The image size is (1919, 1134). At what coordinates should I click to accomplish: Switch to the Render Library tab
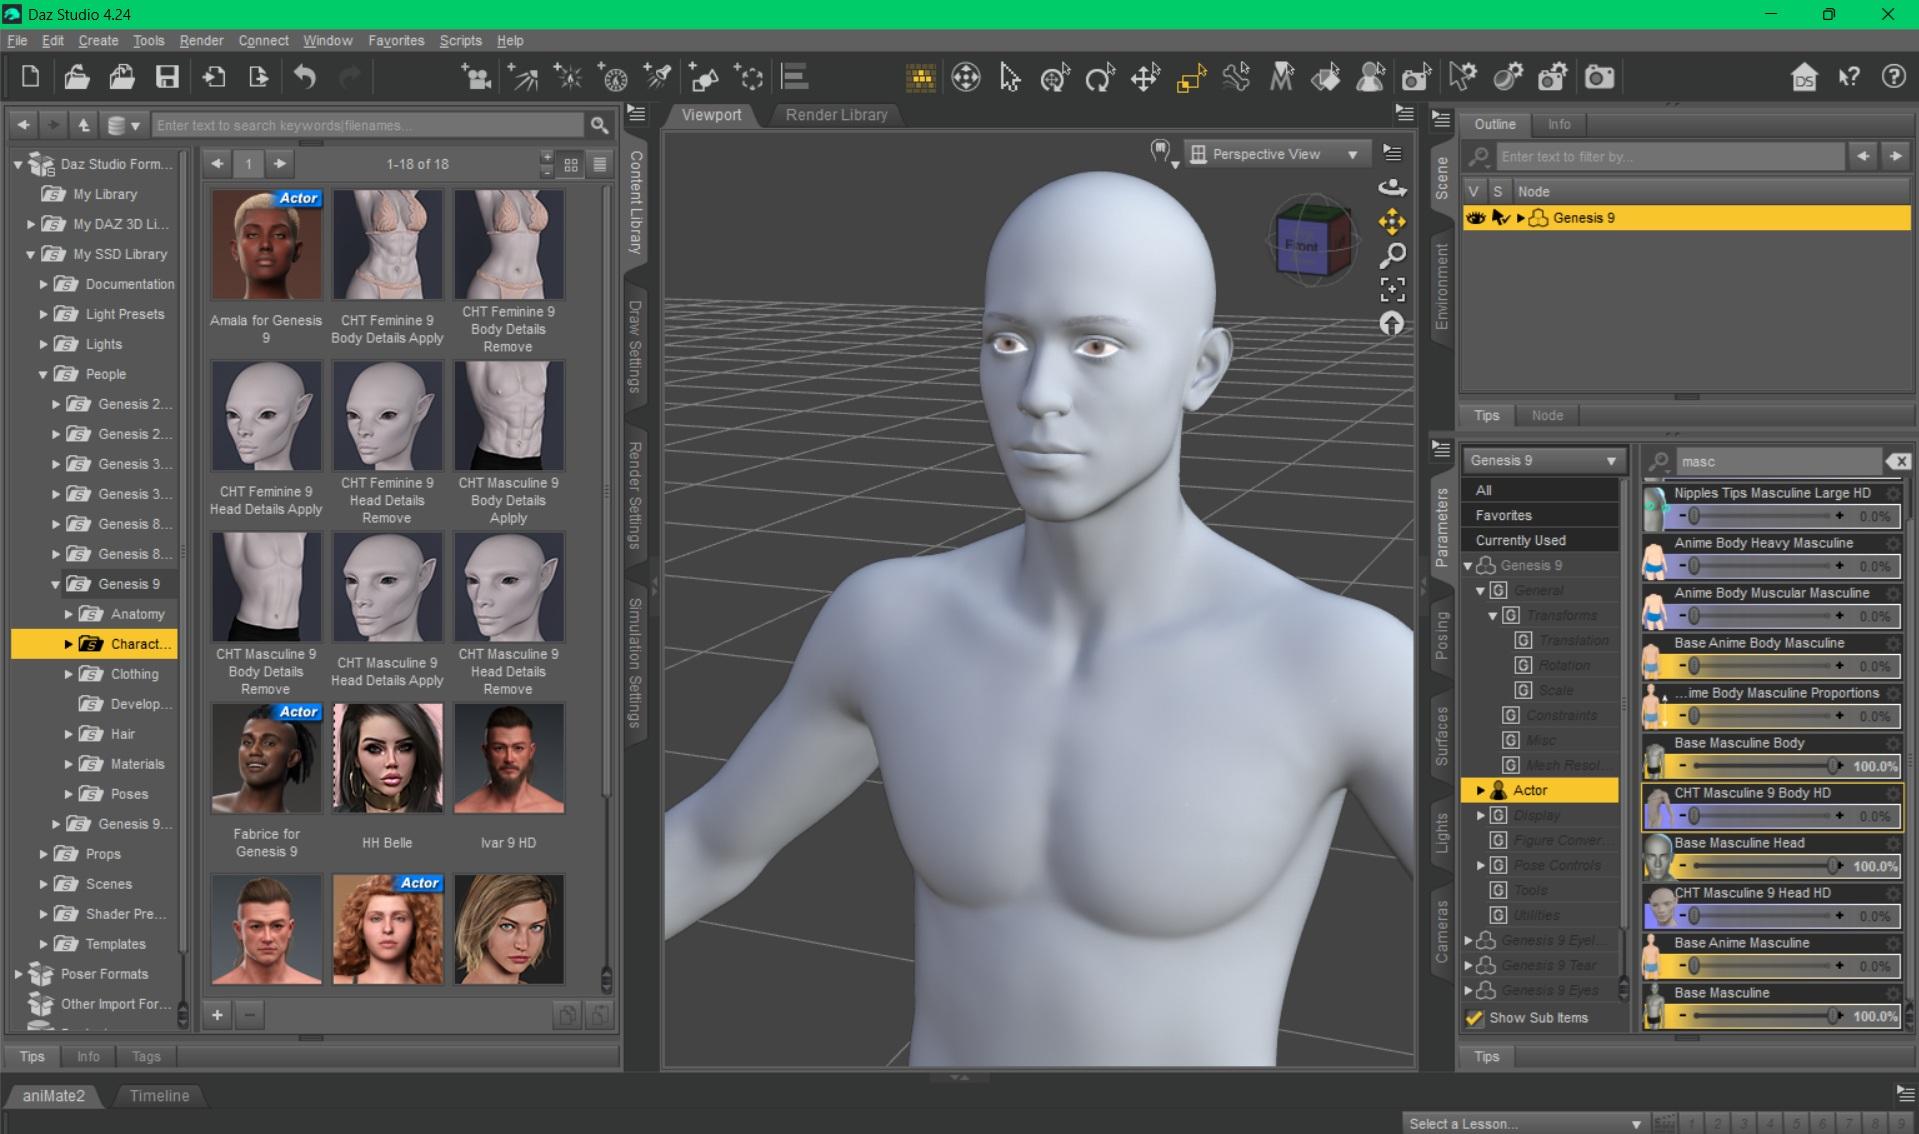point(836,115)
